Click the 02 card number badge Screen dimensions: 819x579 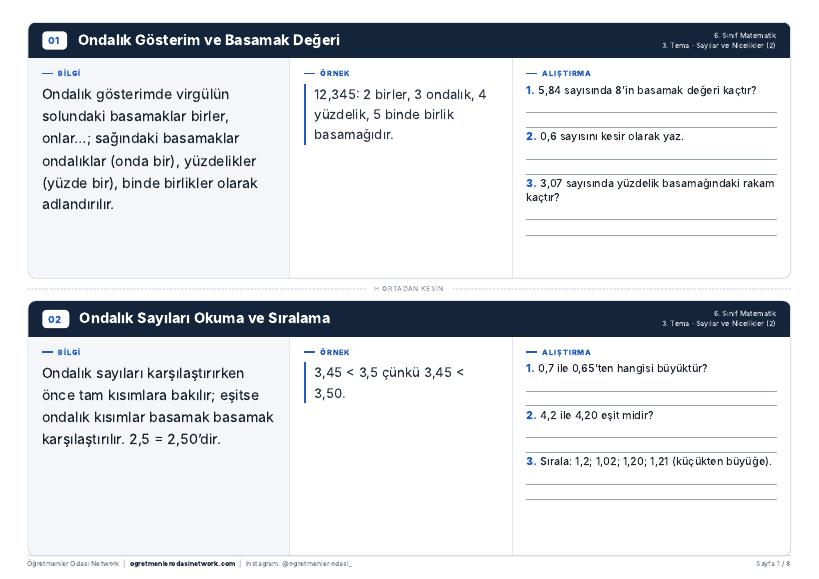(55, 319)
